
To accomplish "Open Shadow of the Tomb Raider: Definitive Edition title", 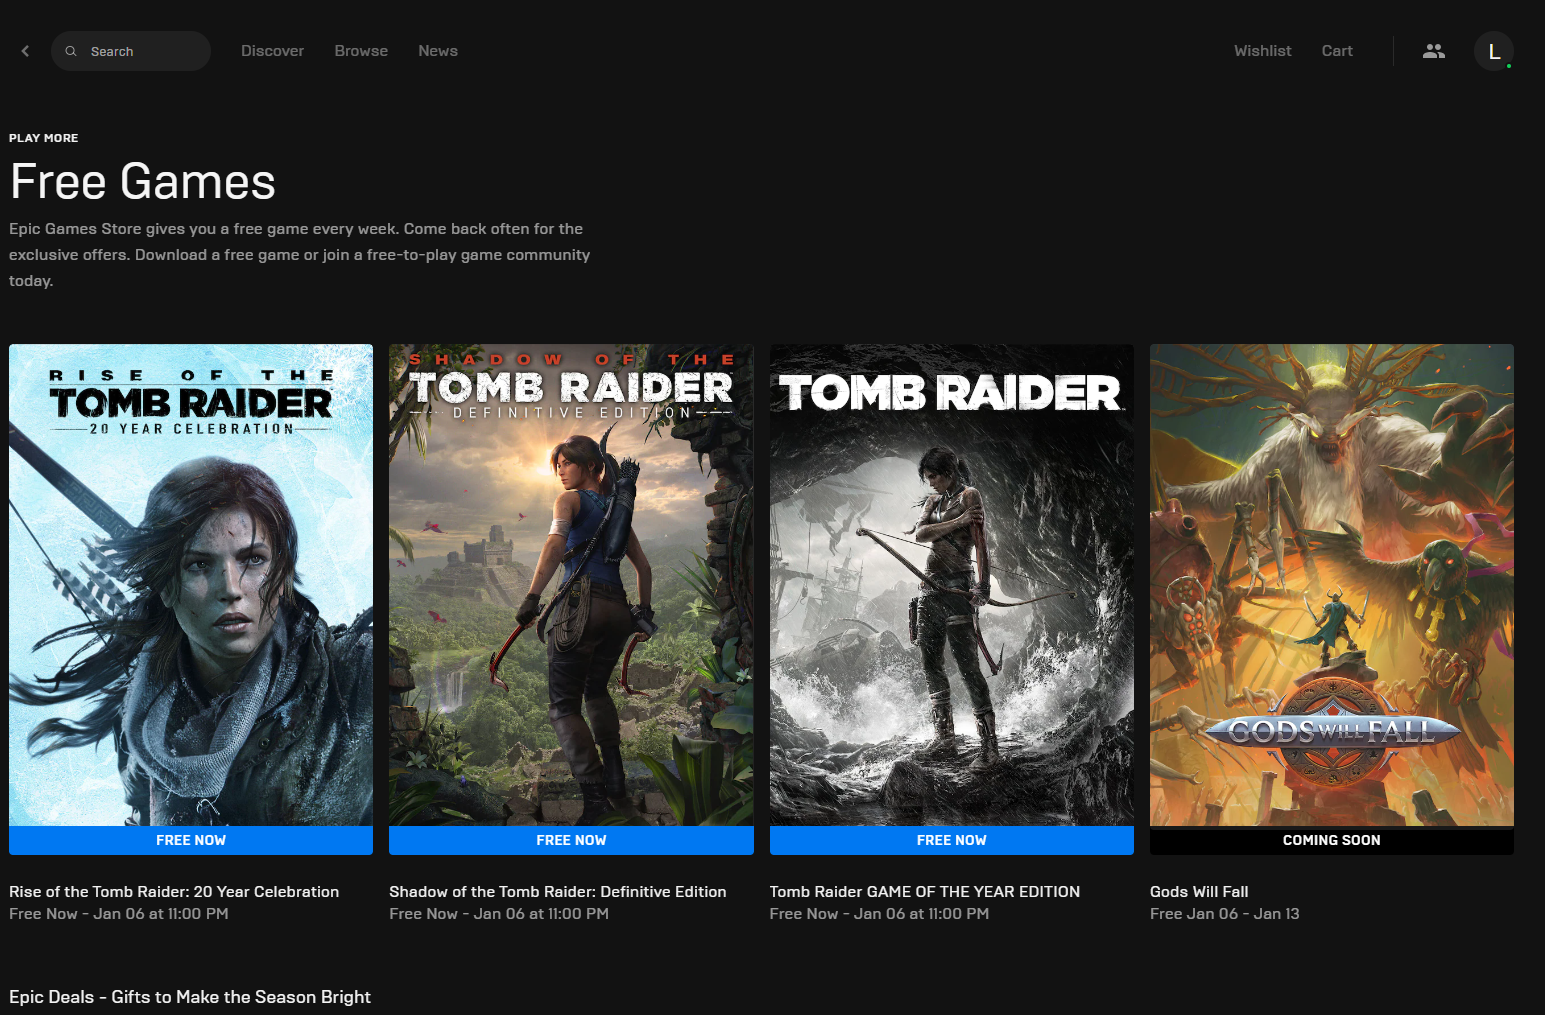I will (557, 891).
